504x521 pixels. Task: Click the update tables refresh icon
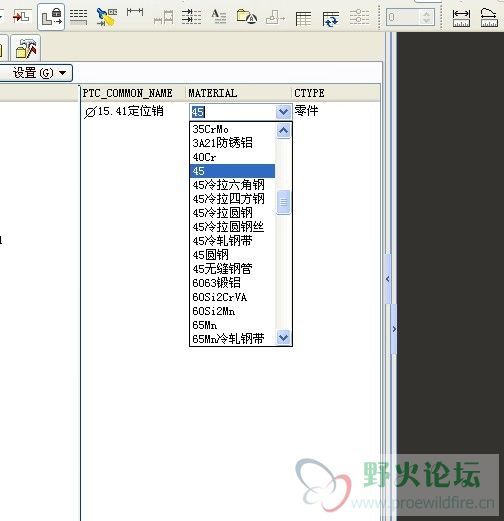pos(331,18)
